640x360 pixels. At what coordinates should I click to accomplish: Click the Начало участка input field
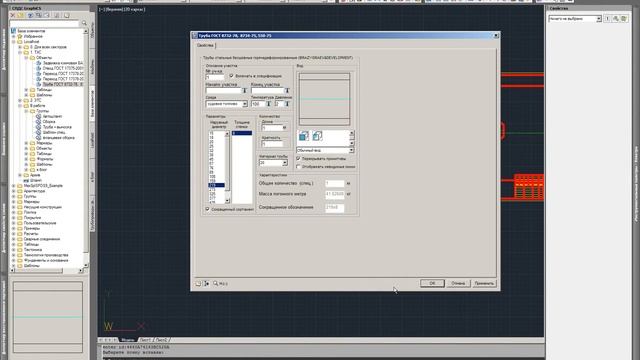[x=224, y=91]
